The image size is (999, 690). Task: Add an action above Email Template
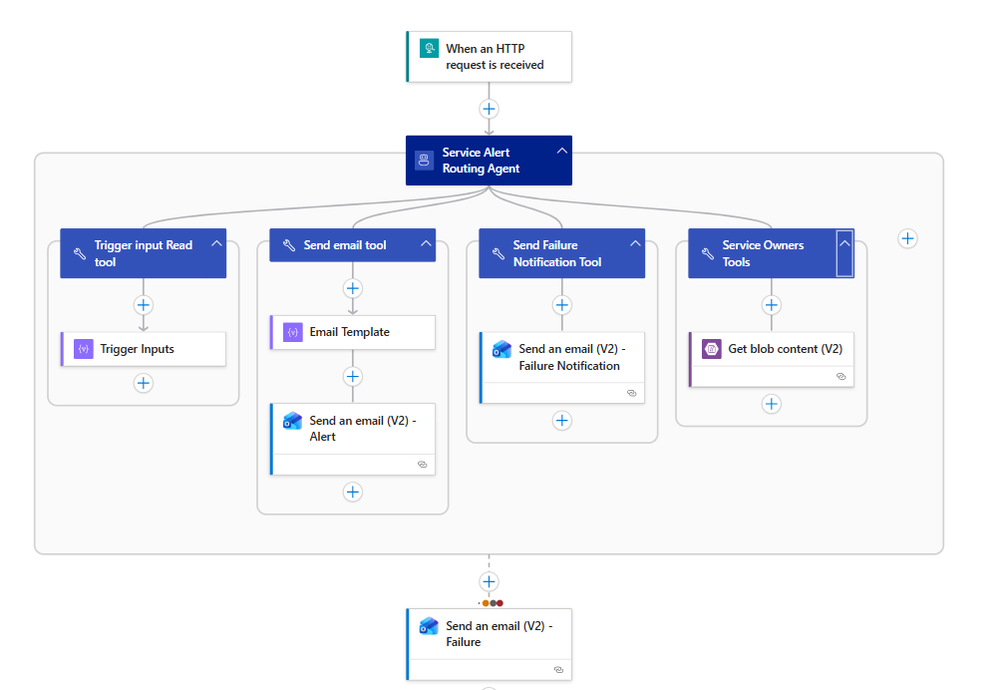tap(352, 289)
